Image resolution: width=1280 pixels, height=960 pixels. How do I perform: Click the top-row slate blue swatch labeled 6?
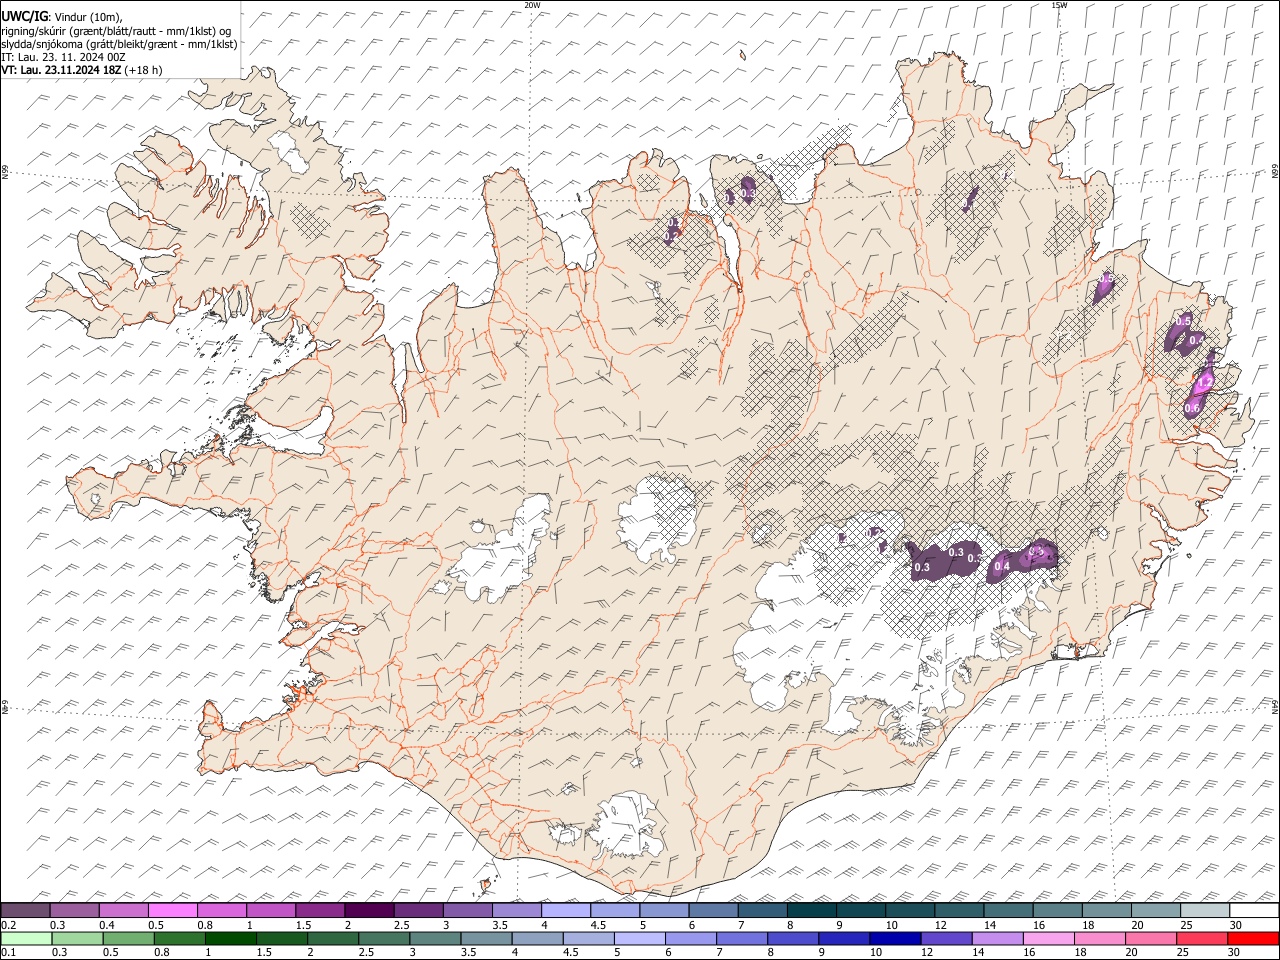pos(713,911)
